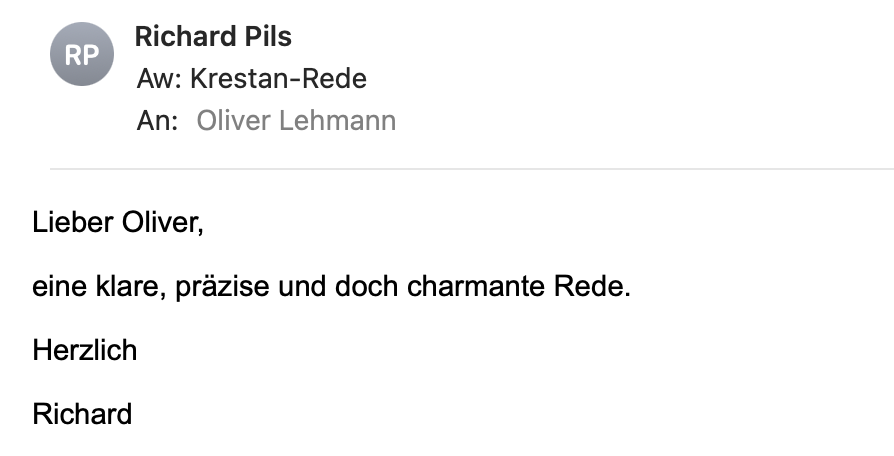The width and height of the screenshot is (894, 456).
Task: Click the Aw: reply prefix in the subject
Action: click(158, 79)
